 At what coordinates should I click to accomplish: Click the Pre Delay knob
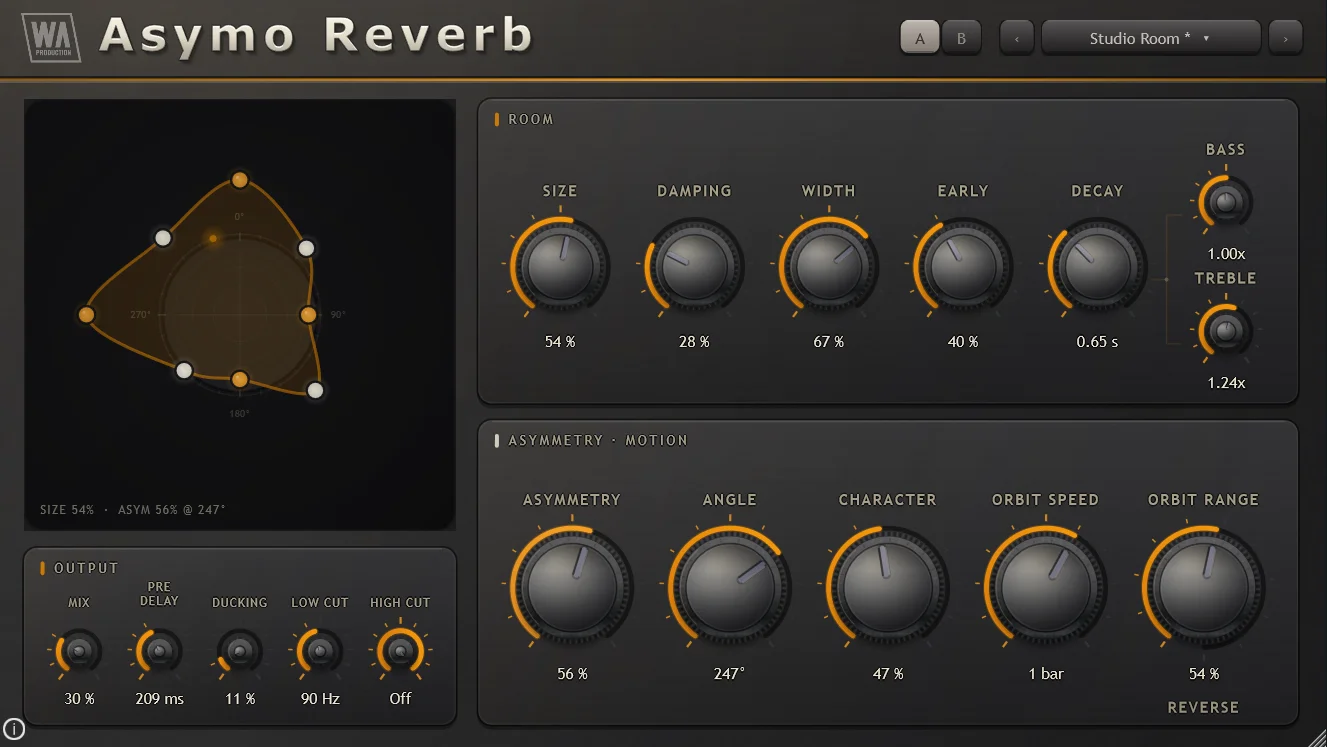tap(159, 653)
